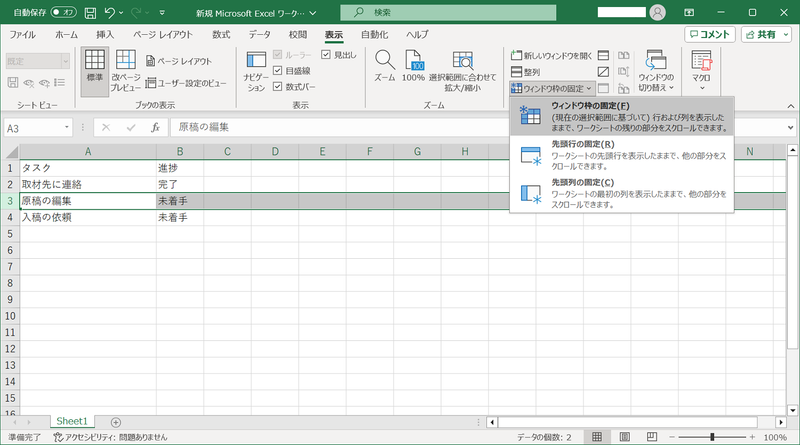
Task: Click the zoom slider handle
Action: point(712,437)
